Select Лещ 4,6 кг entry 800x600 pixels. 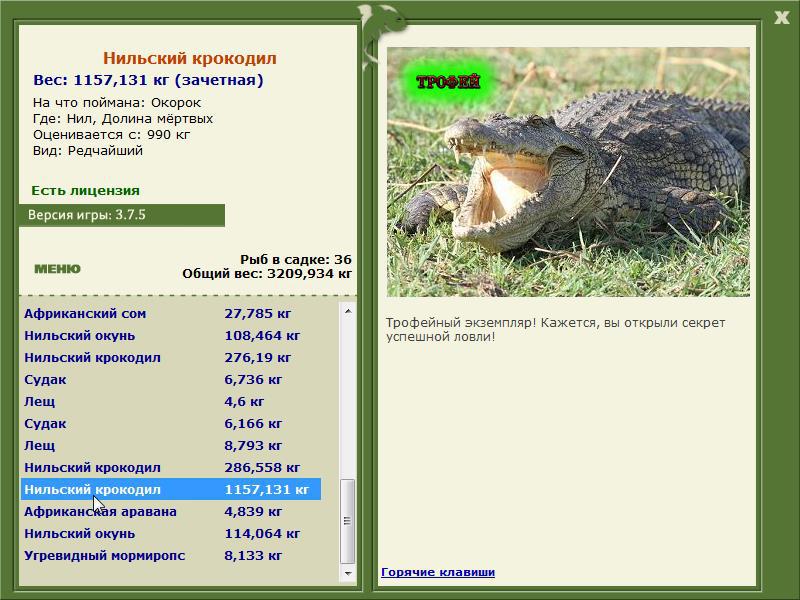coord(171,401)
